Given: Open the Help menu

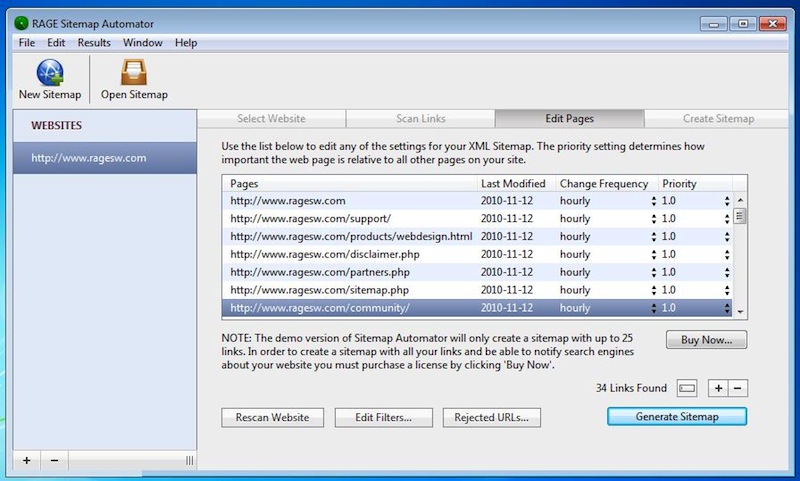Looking at the screenshot, I should (x=186, y=43).
